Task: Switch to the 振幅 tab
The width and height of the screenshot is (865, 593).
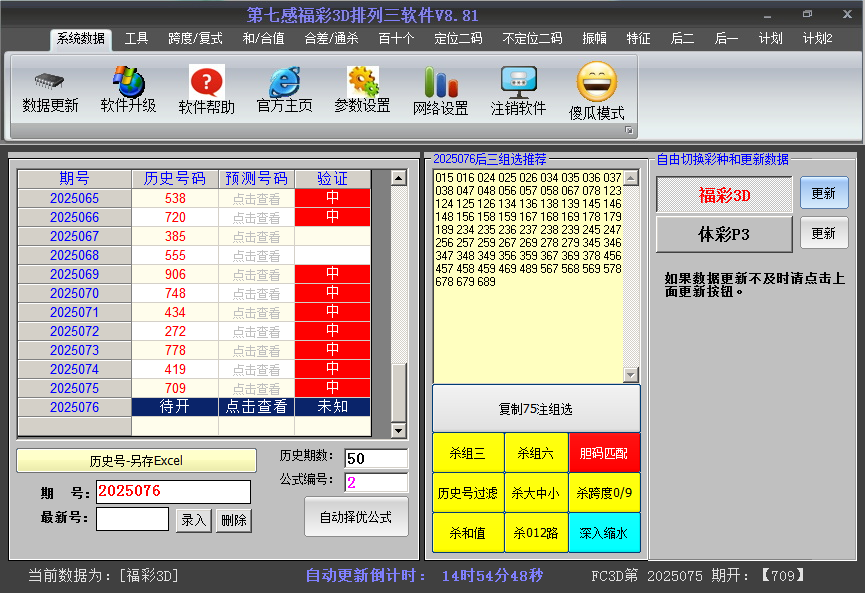Action: tap(595, 39)
